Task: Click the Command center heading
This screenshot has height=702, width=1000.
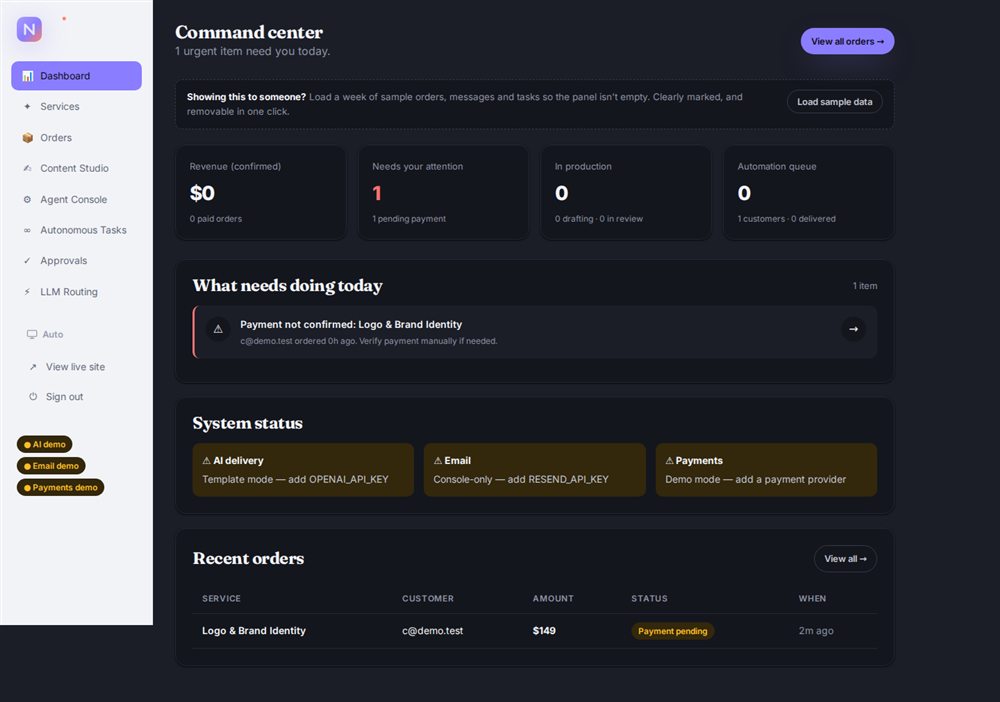Action: (249, 32)
